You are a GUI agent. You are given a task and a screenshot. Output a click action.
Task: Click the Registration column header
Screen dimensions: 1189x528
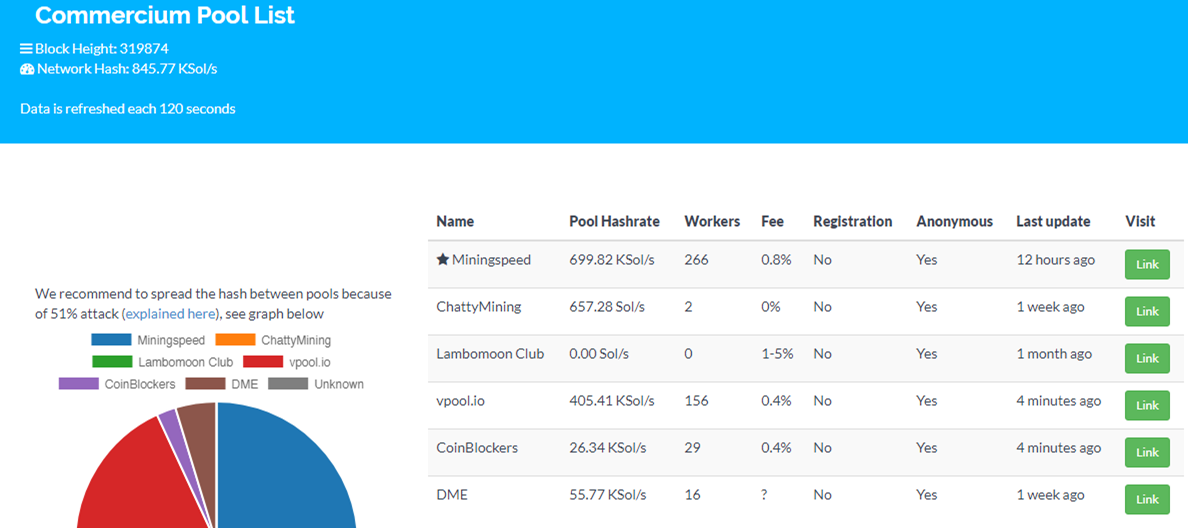click(x=852, y=222)
